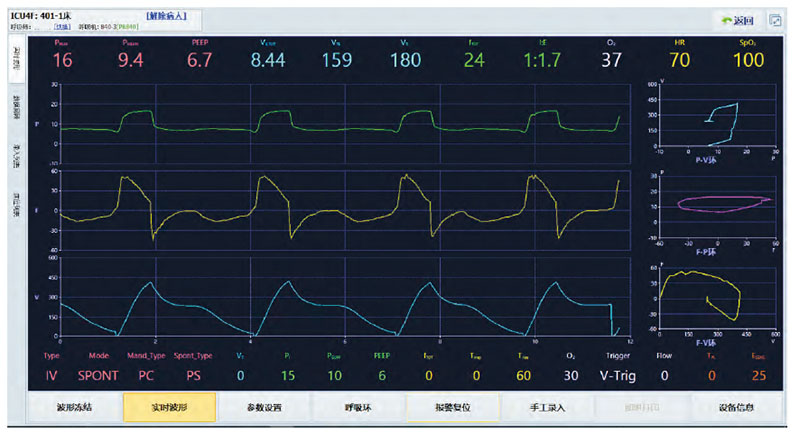Click the last setting value 25
This screenshot has width=800, height=434.
point(759,376)
